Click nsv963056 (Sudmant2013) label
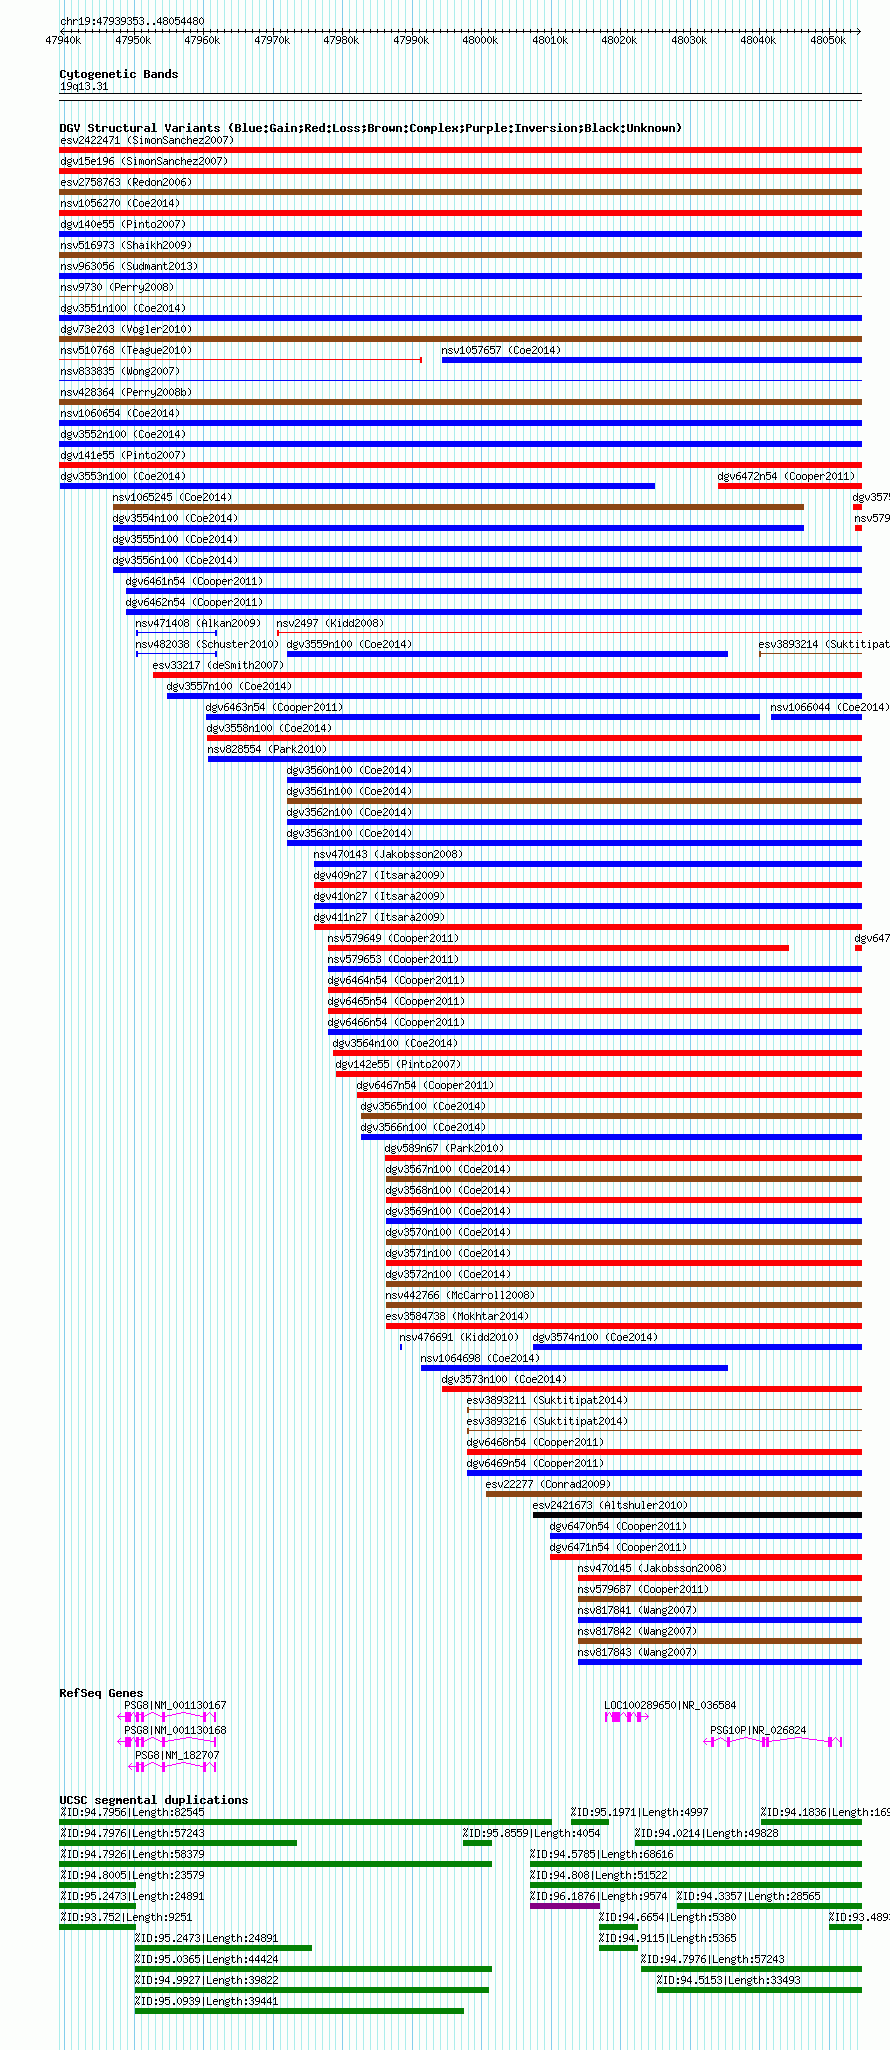The width and height of the screenshot is (890, 2050). 129,266
